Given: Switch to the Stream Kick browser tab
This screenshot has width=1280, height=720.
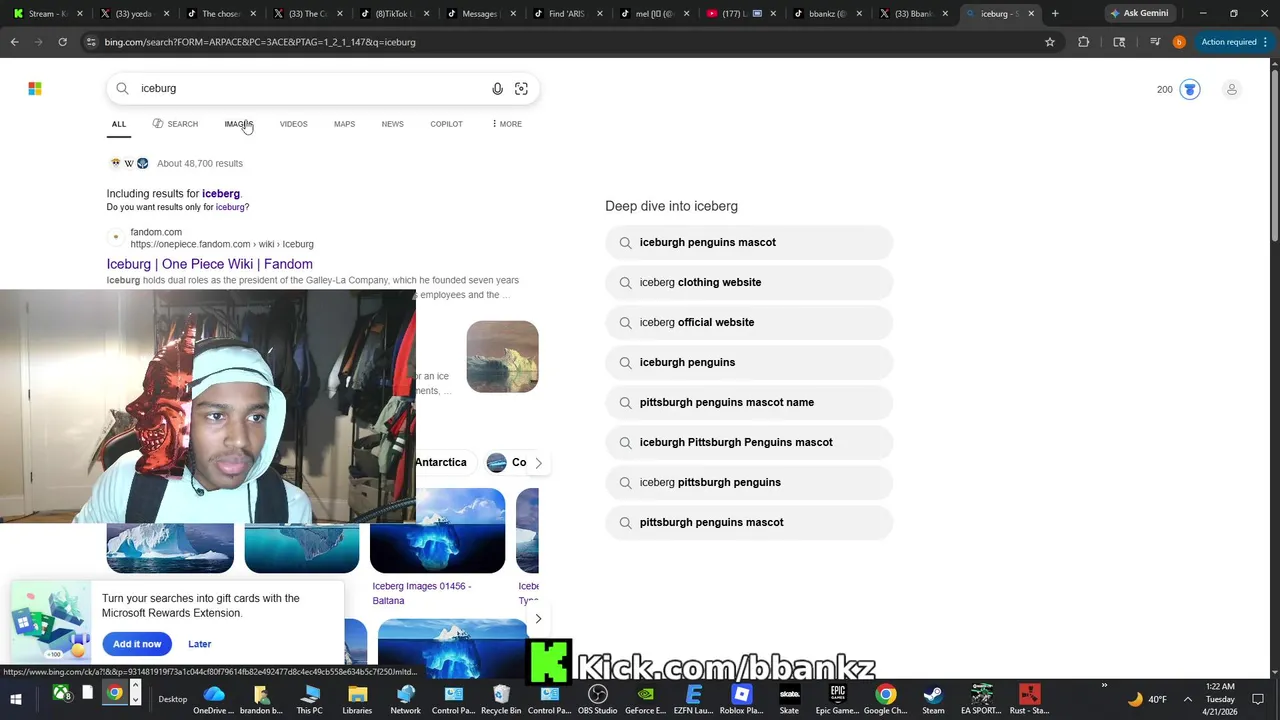Looking at the screenshot, I should point(47,14).
